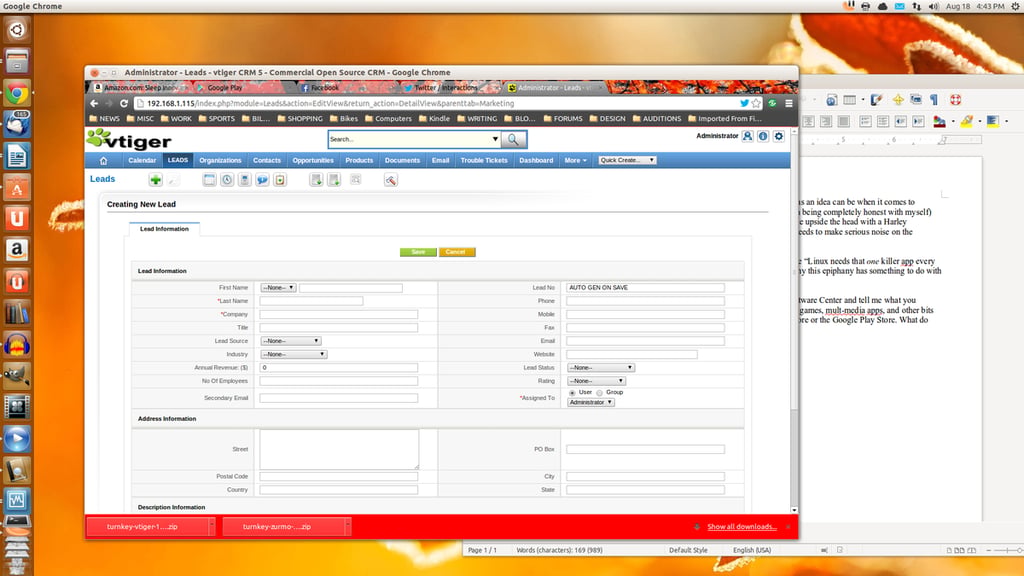Open the Leads settings wrench icon
Screen dimensions: 1024x576
coord(391,180)
